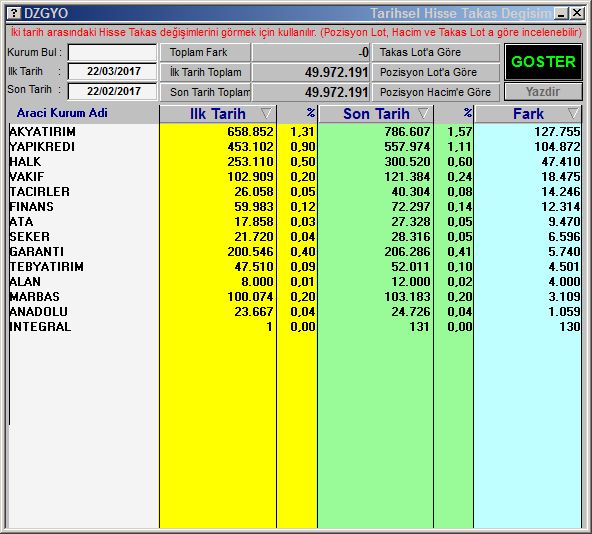Screen dimensions: 592x534
Task: Select Pozisyon Lot'a Göre view option
Action: (x=436, y=72)
